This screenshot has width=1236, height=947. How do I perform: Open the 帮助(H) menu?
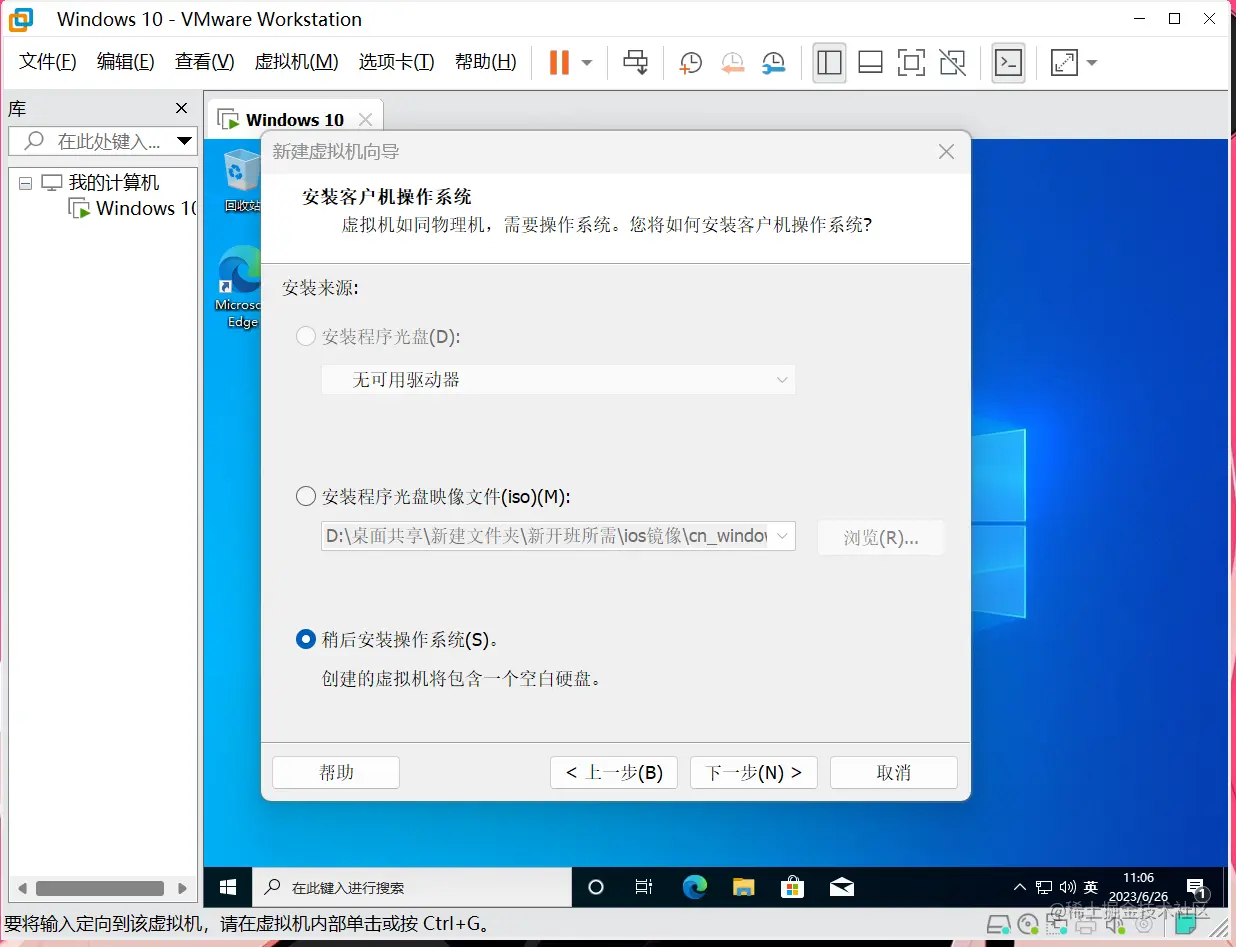coord(485,62)
